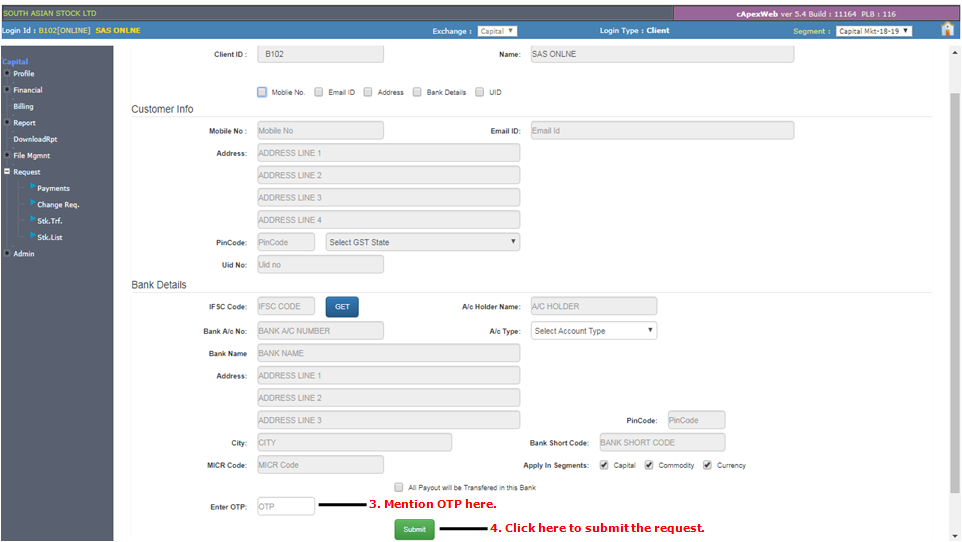Open the Select GST State dropdown
Viewport: 962px width, 542px height.
423,242
